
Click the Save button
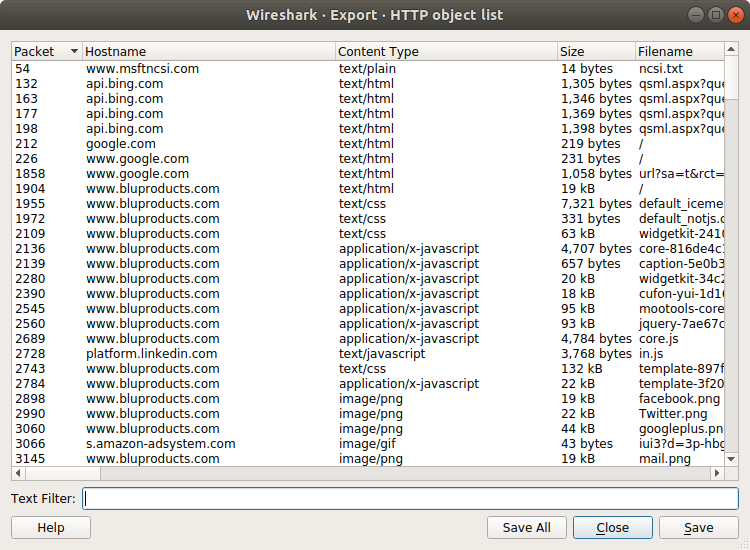(x=698, y=528)
